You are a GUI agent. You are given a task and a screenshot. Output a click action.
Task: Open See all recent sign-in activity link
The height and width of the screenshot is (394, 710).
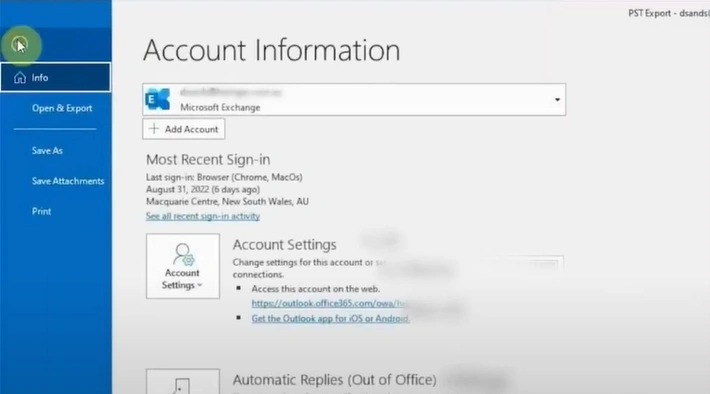[x=202, y=216]
